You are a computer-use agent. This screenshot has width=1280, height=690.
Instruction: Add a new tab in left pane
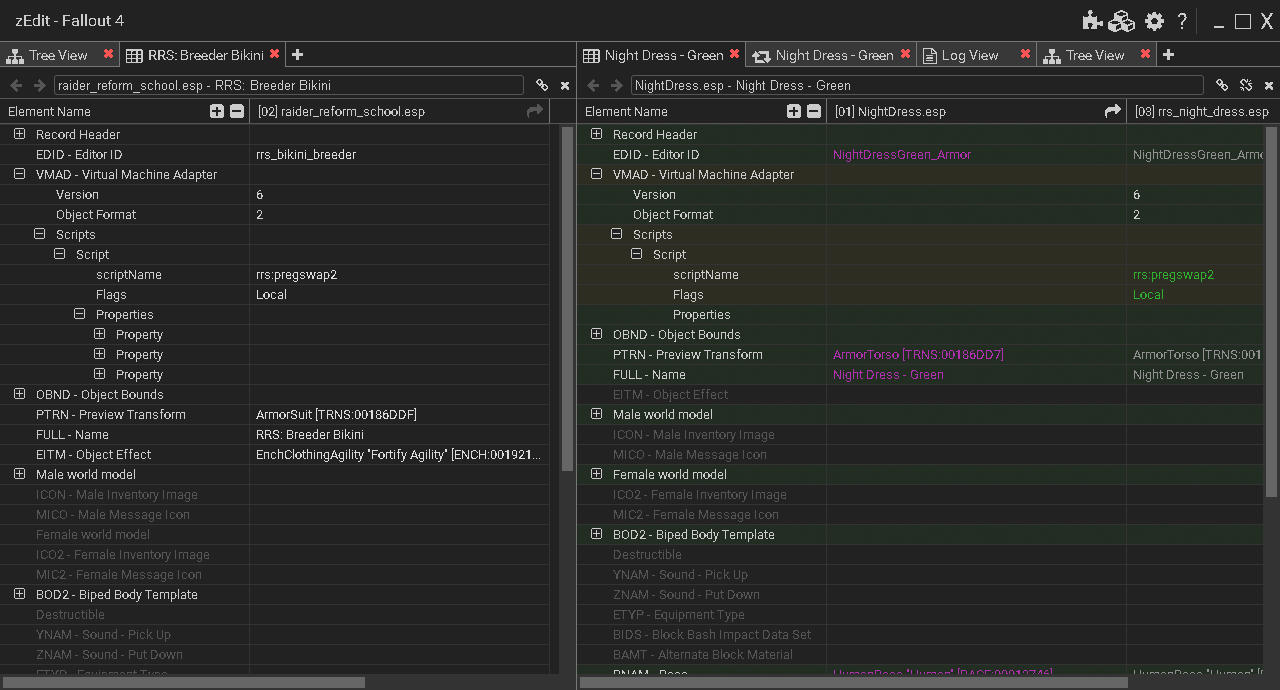point(297,55)
